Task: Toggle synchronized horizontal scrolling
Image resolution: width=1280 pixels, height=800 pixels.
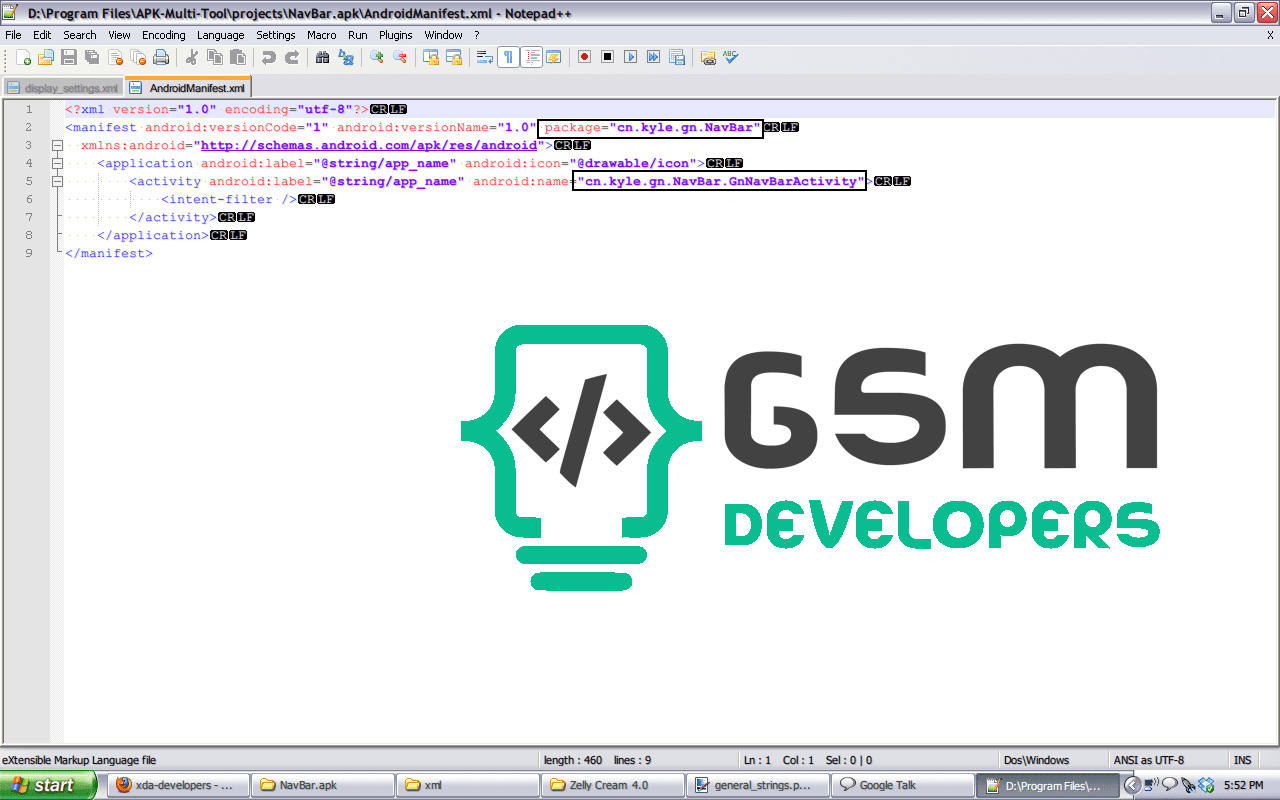Action: [x=454, y=57]
